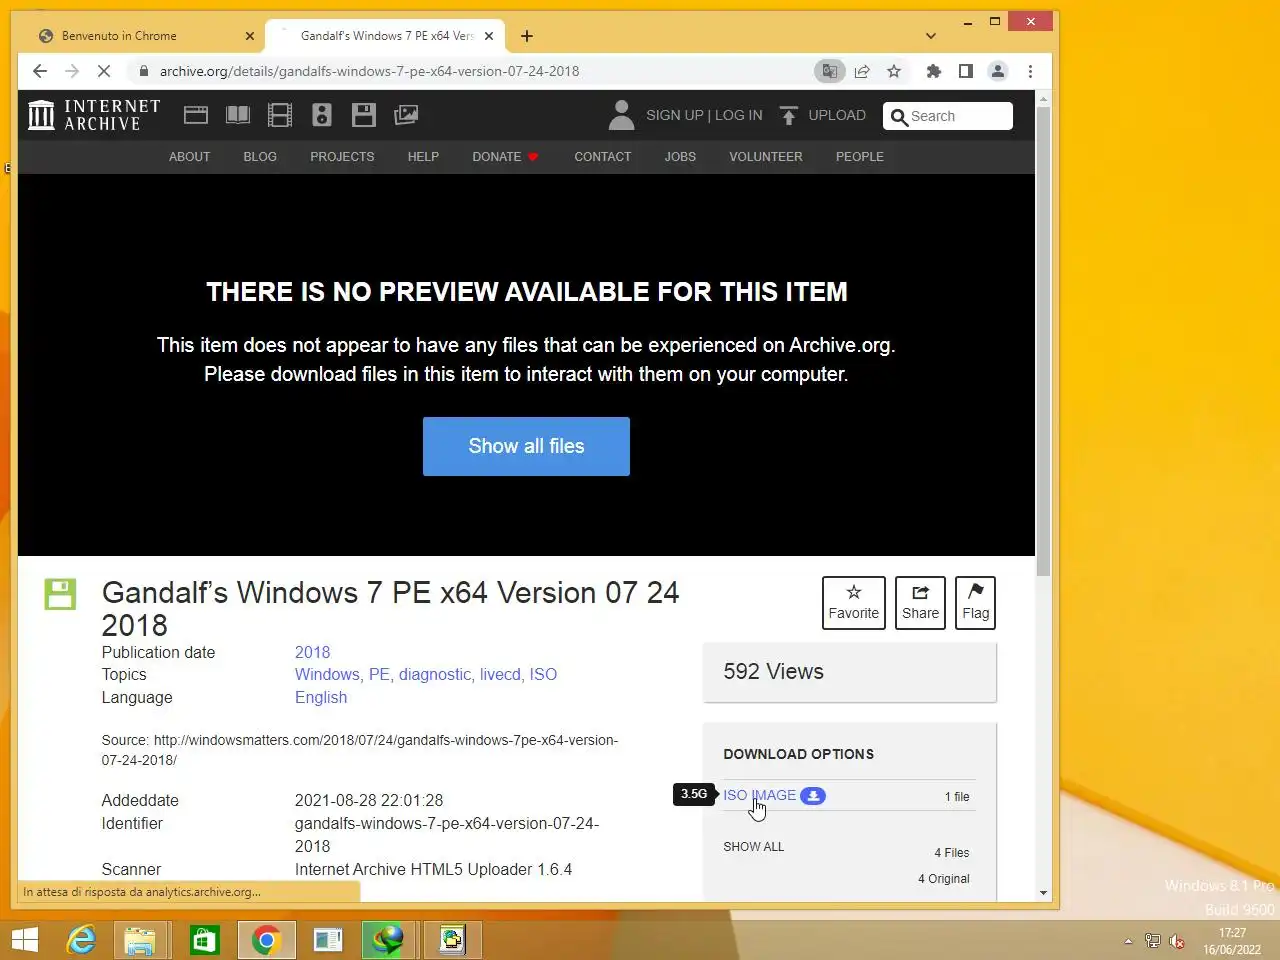The height and width of the screenshot is (960, 1280).
Task: Click the LOG IN link
Action: (738, 115)
